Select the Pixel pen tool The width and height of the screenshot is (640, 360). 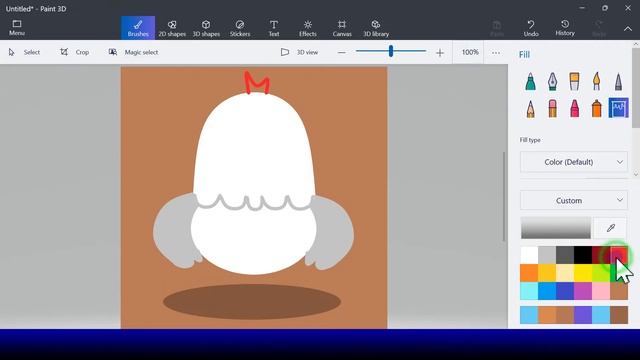click(x=618, y=81)
